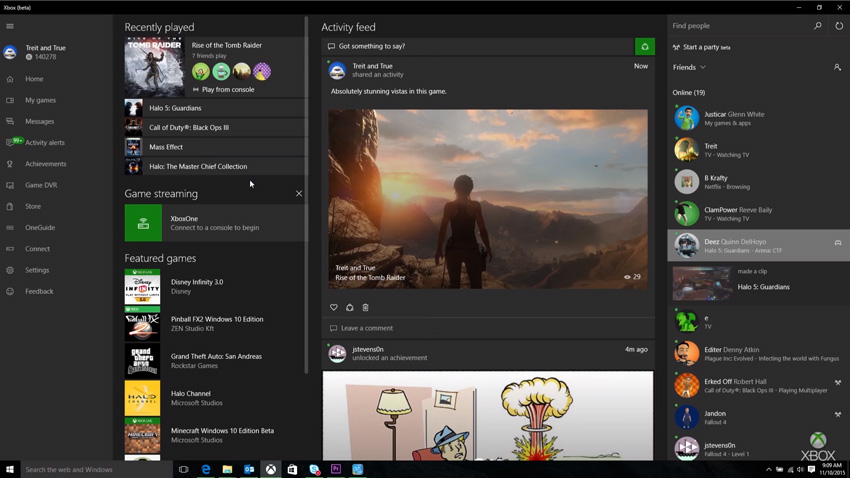Screen dimensions: 850x478
Task: Open the Tomb Raider vista screenshot
Action: [x=488, y=199]
